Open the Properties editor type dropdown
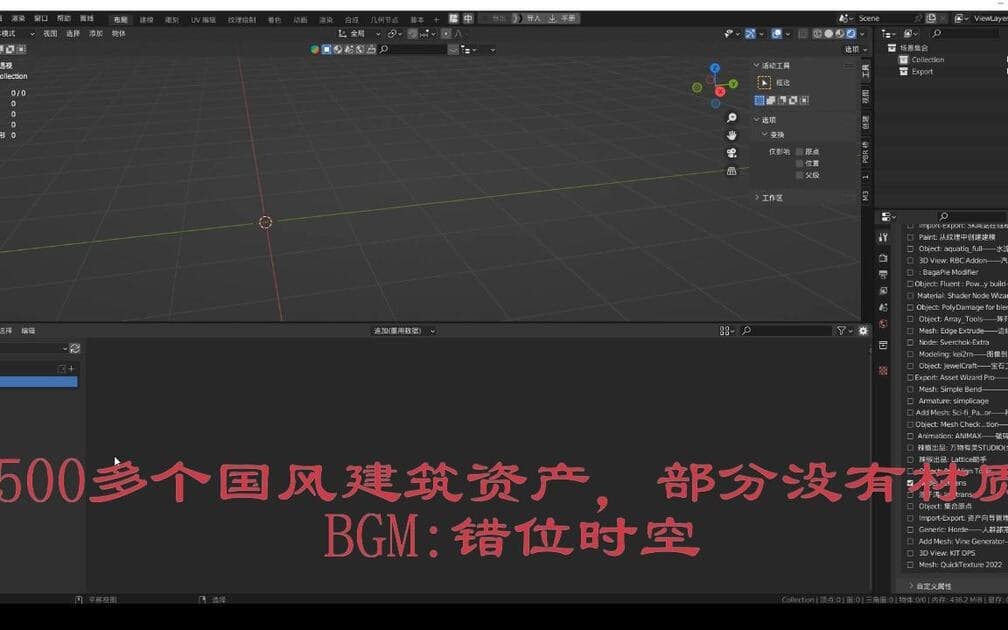The height and width of the screenshot is (630, 1008). [888, 217]
